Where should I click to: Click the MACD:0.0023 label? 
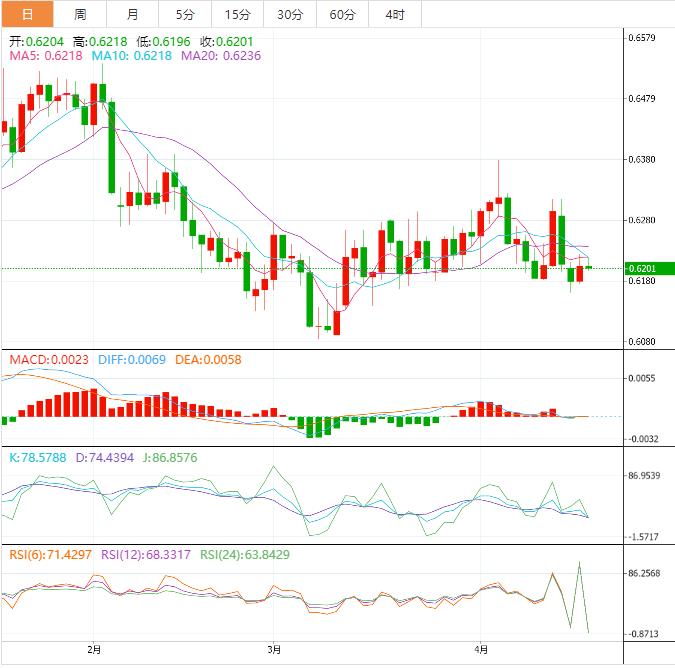tap(49, 359)
